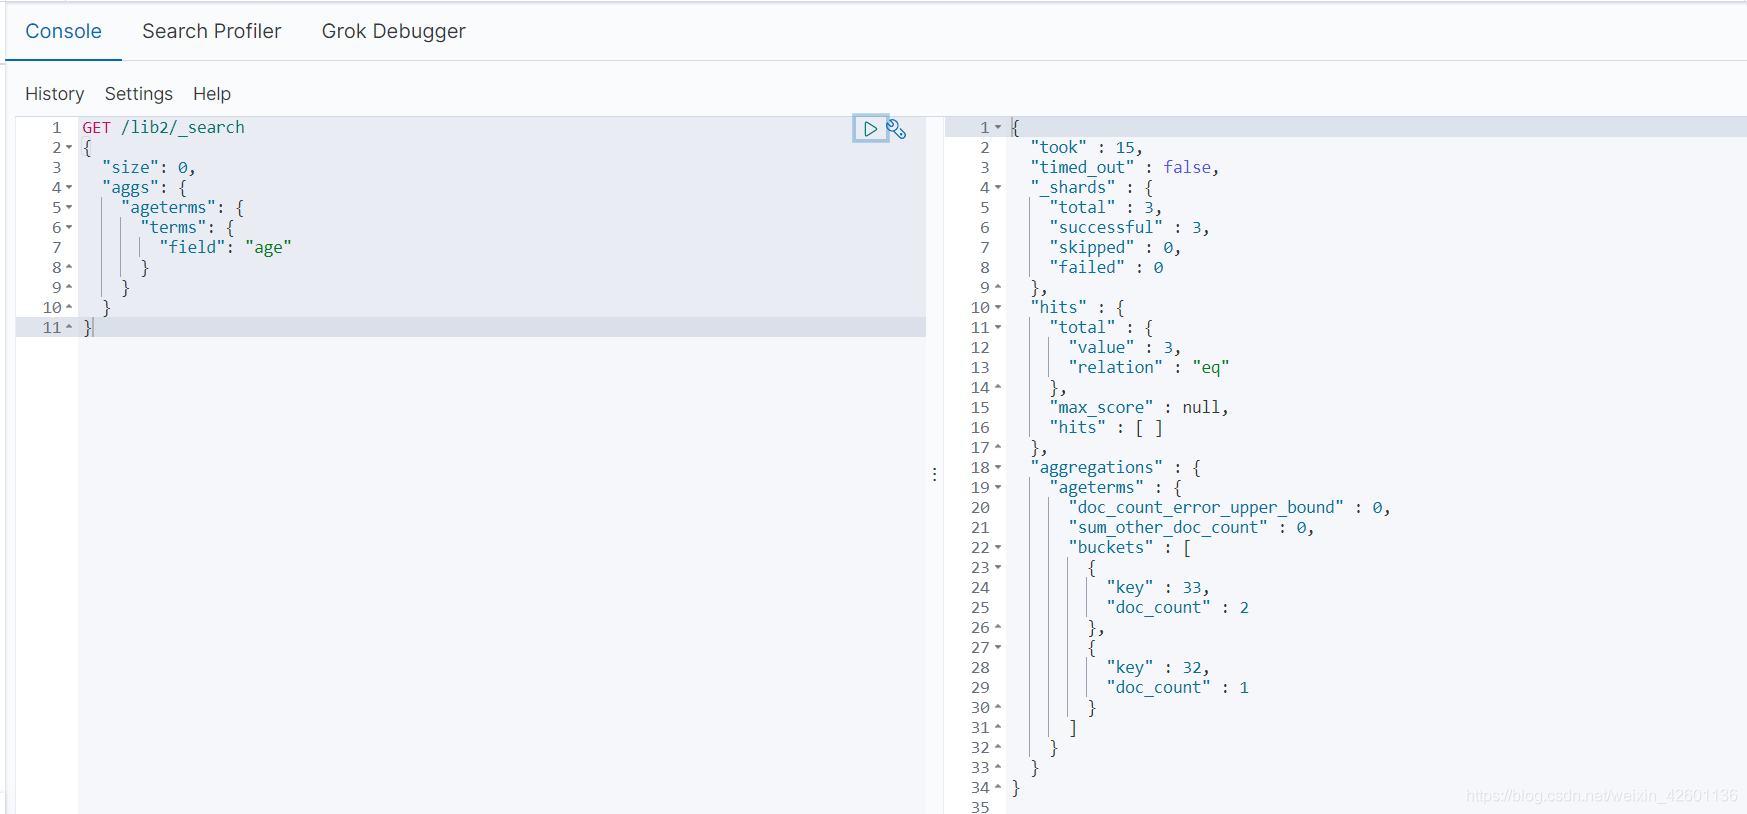Collapse the "total" fold arrow at response line 11
1747x814 pixels.
(x=998, y=328)
